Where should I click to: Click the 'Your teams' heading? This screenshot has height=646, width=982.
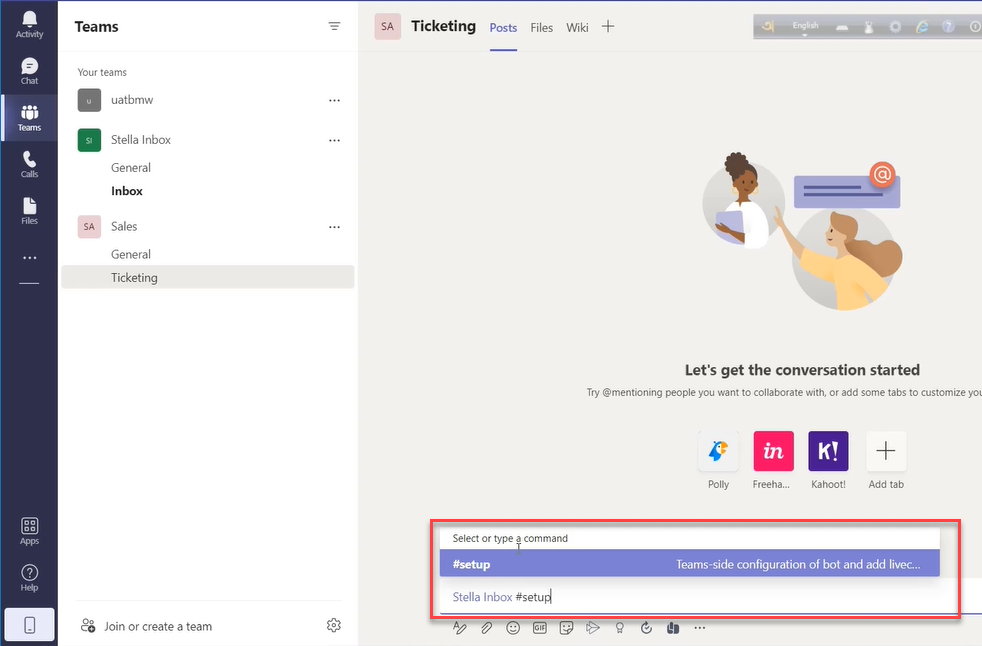click(x=102, y=72)
